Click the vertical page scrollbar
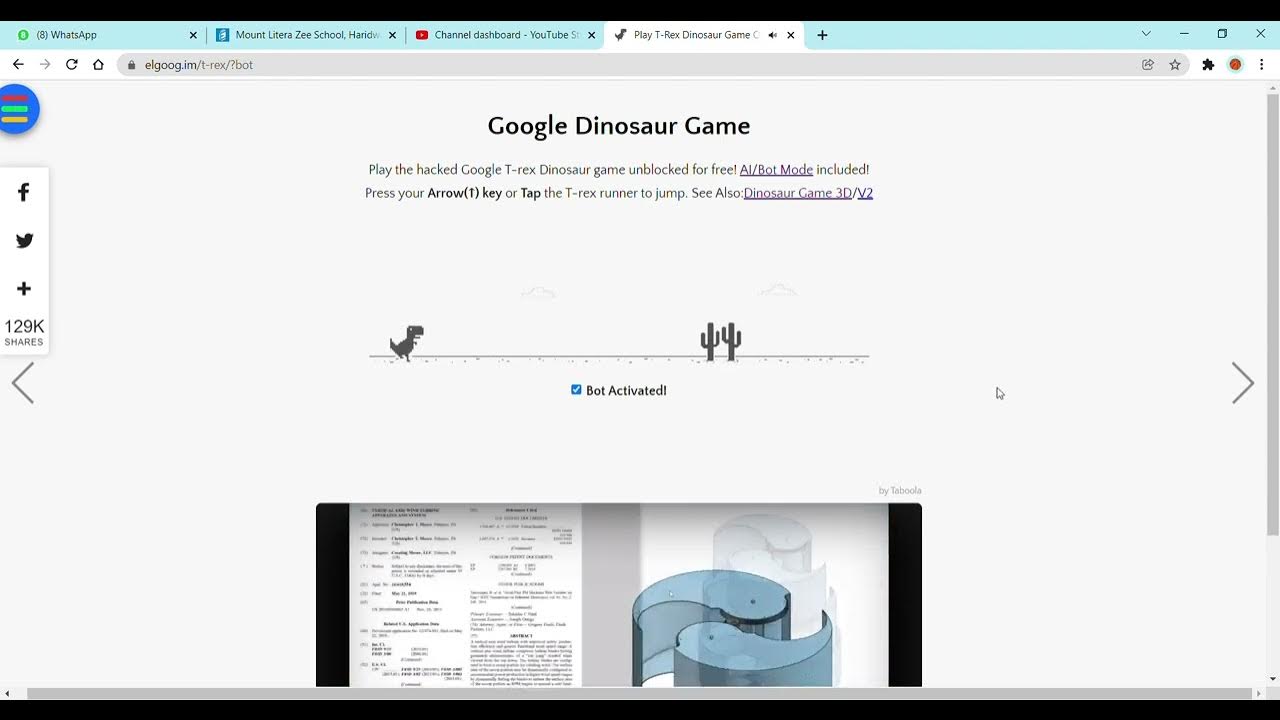1280x720 pixels. coord(1273,315)
